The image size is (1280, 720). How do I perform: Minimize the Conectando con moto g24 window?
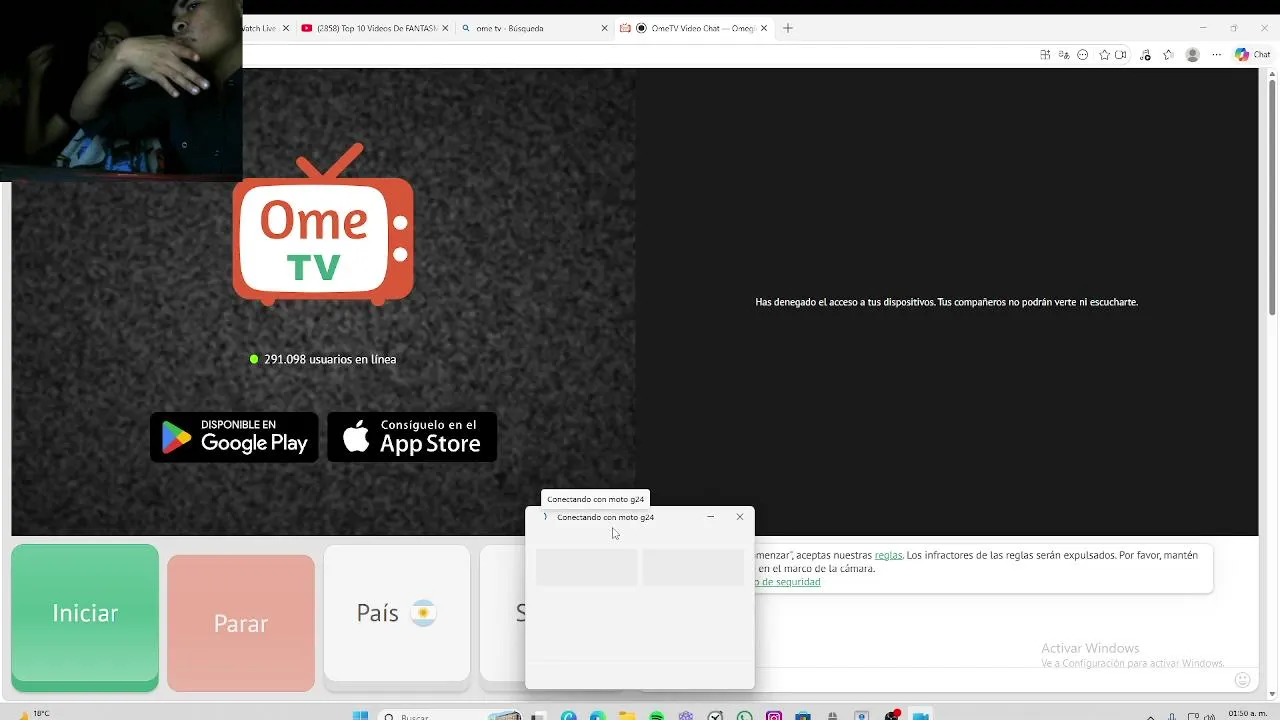(710, 517)
